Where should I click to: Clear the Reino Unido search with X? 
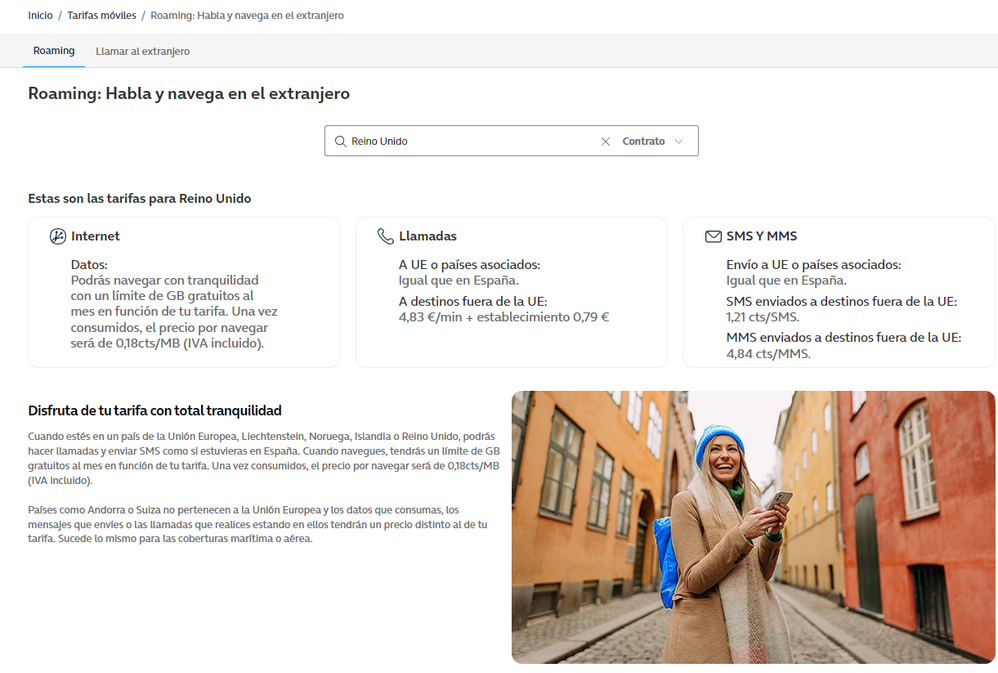pyautogui.click(x=605, y=142)
